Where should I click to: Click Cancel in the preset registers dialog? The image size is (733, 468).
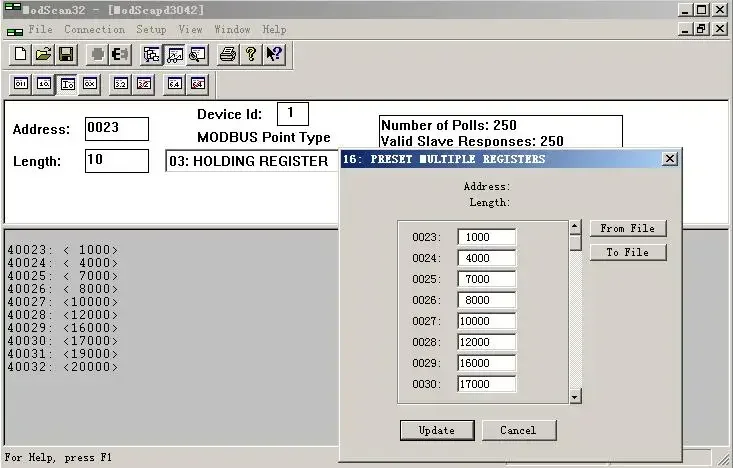click(x=518, y=430)
